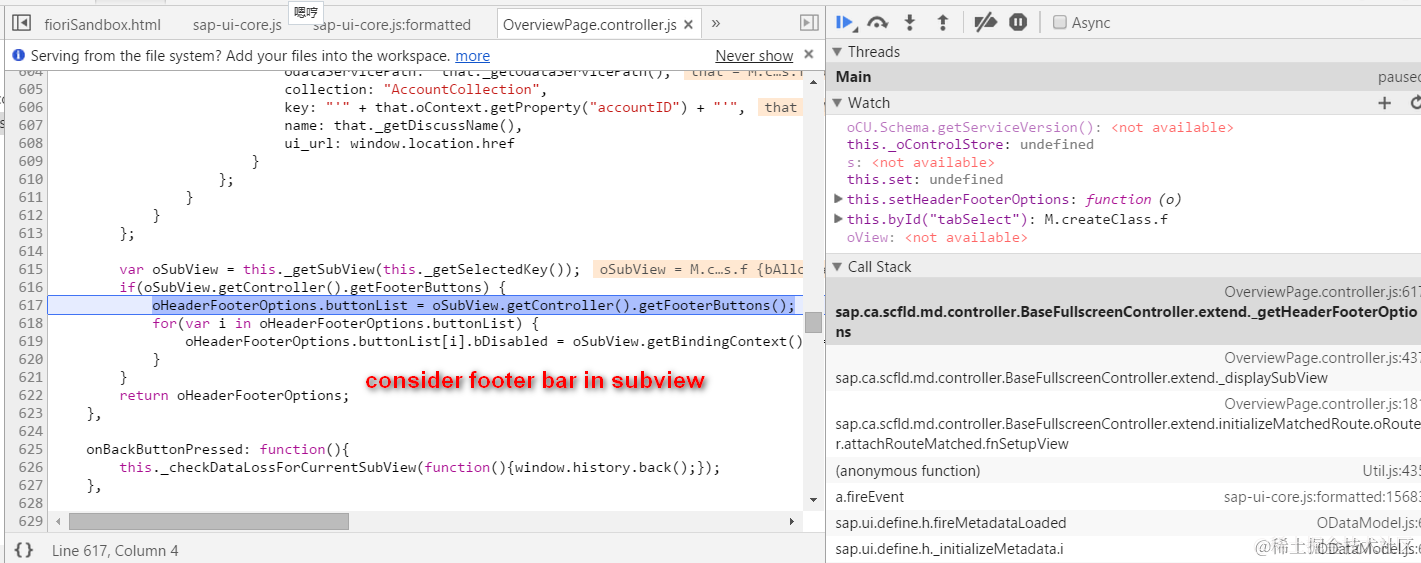Open the sap-ui-core.js:formatted tab
The width and height of the screenshot is (1421, 563).
click(392, 24)
